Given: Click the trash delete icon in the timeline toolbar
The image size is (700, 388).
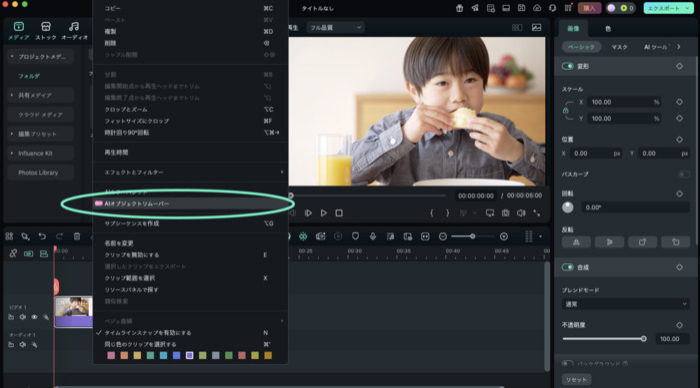Looking at the screenshot, I should click(77, 236).
